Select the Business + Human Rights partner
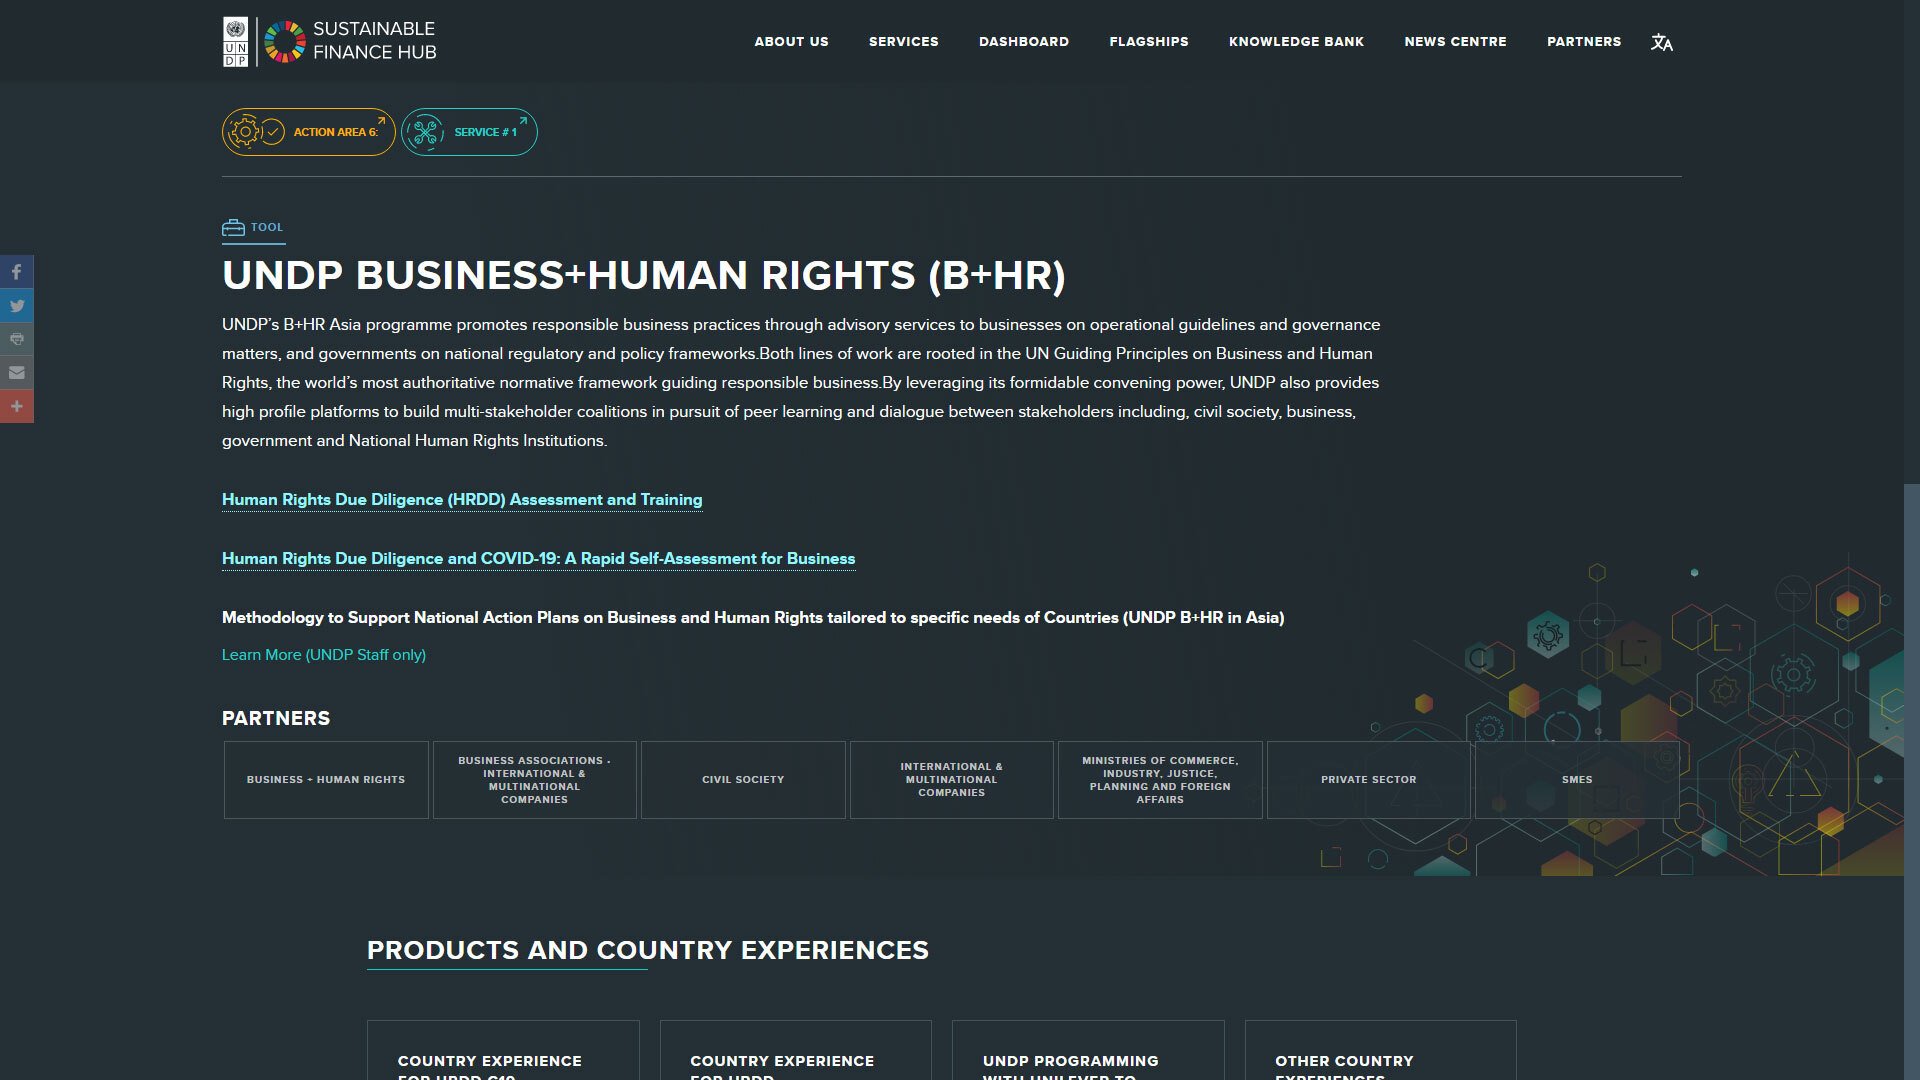 point(326,780)
